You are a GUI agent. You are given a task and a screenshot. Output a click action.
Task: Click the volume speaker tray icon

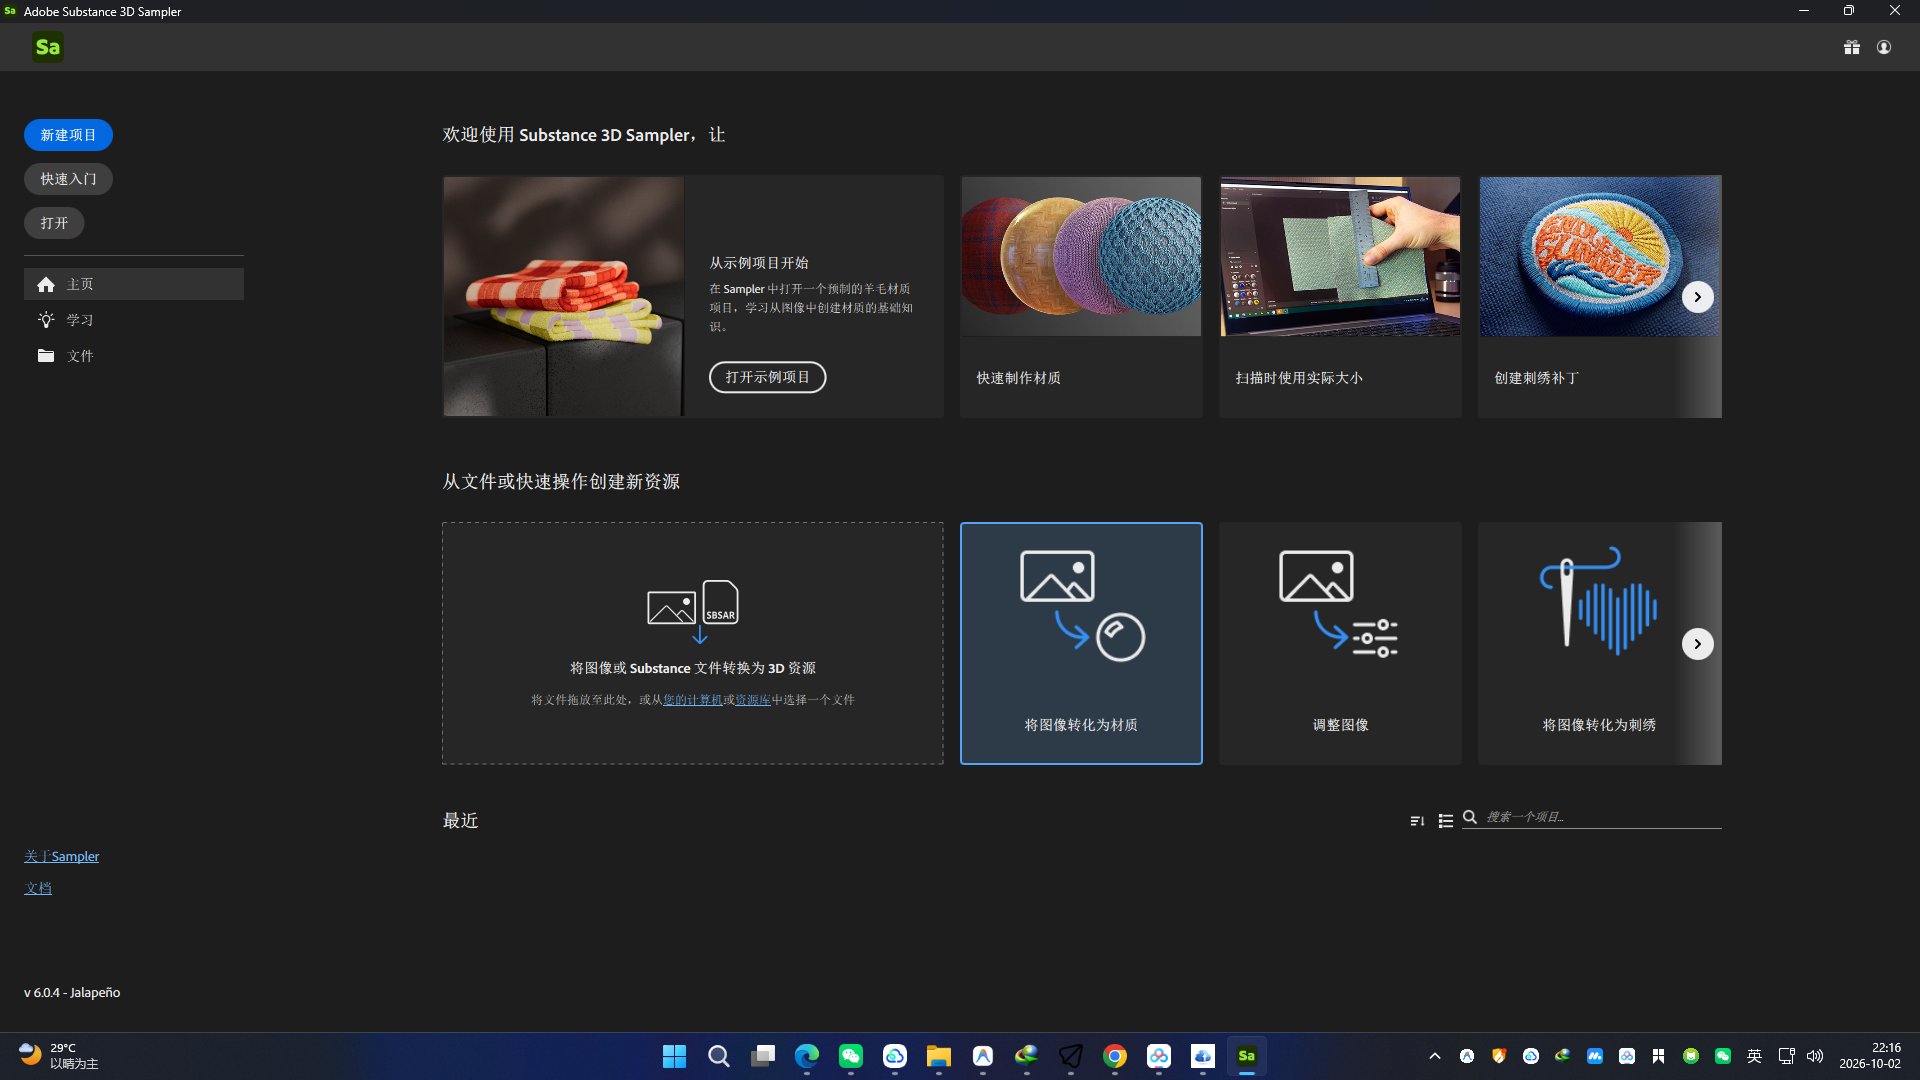tap(1815, 1056)
